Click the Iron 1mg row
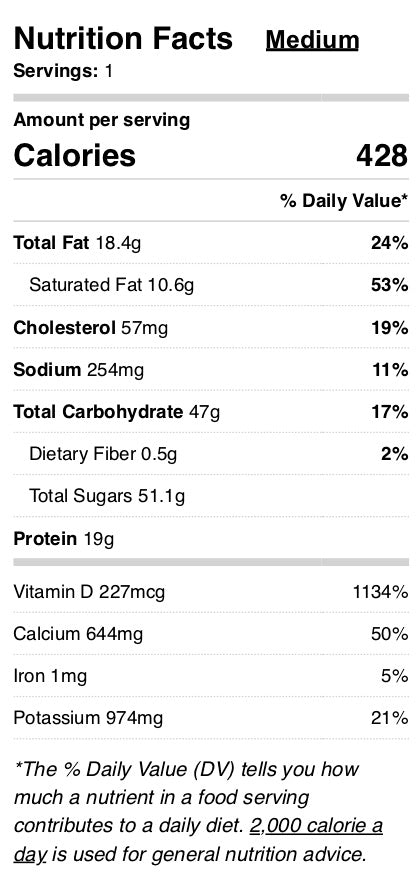 [x=211, y=676]
